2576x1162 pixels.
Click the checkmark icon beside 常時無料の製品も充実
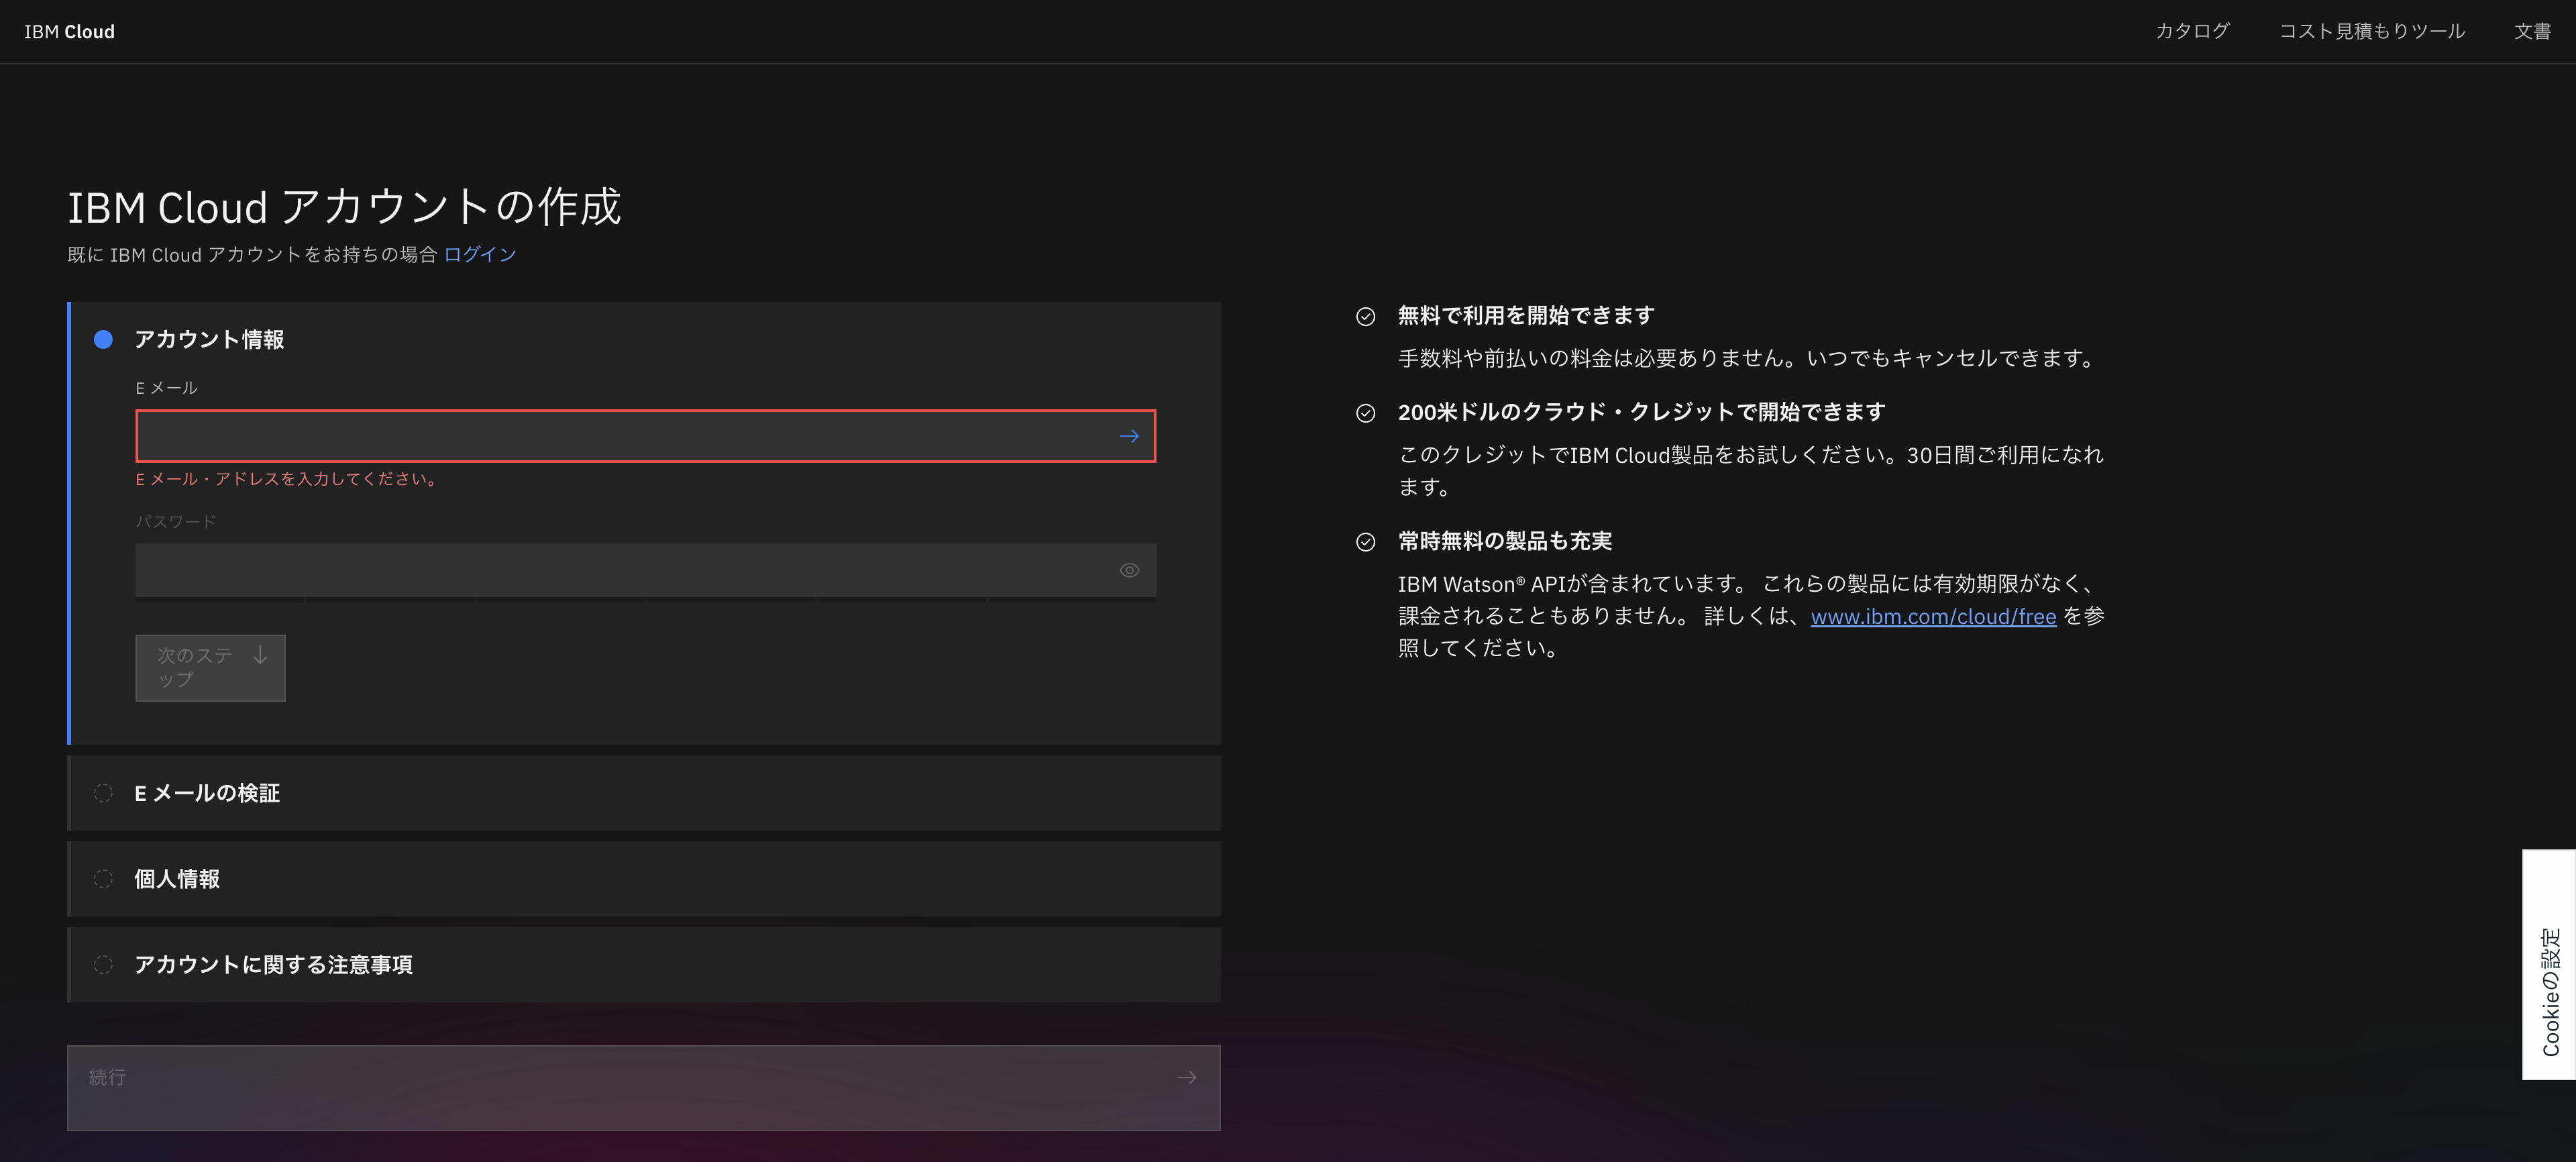coord(1366,542)
